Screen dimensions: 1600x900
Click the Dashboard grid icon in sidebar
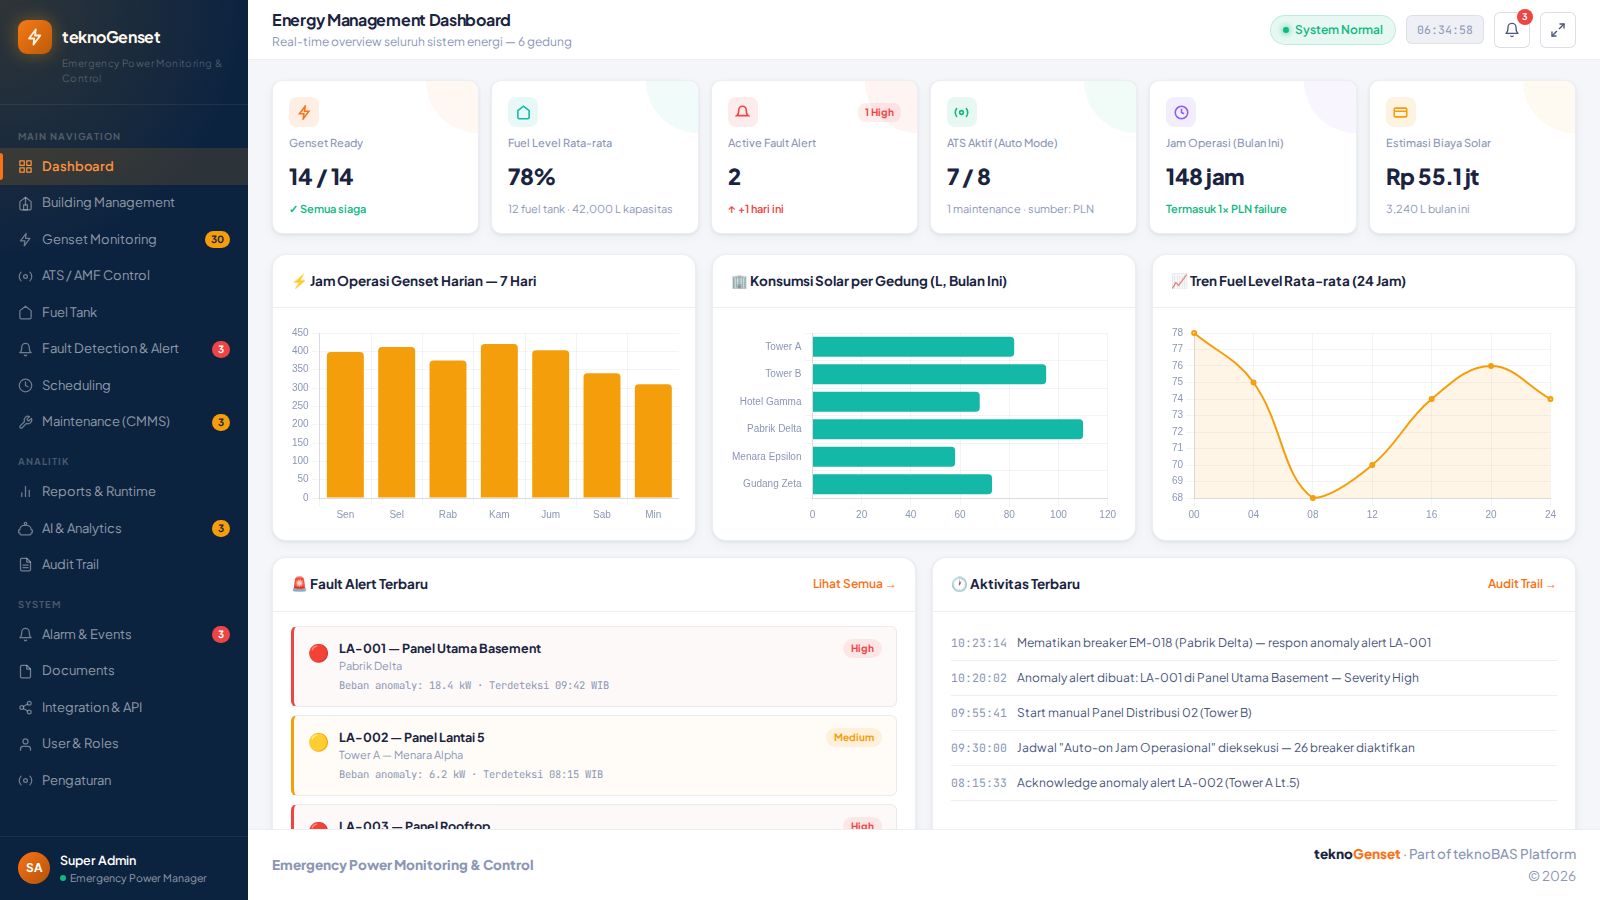26,167
